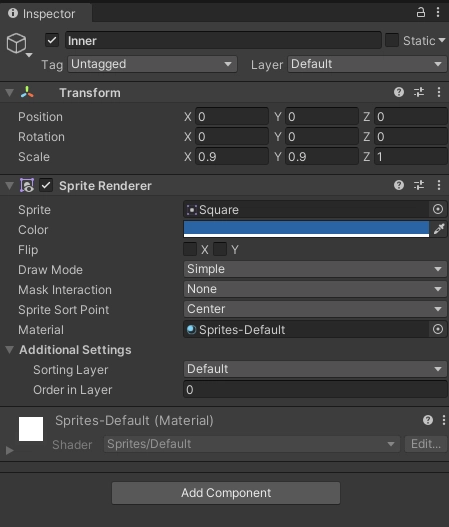Screen dimensions: 449x527
Task: Click the Add Component button
Action: point(226,493)
